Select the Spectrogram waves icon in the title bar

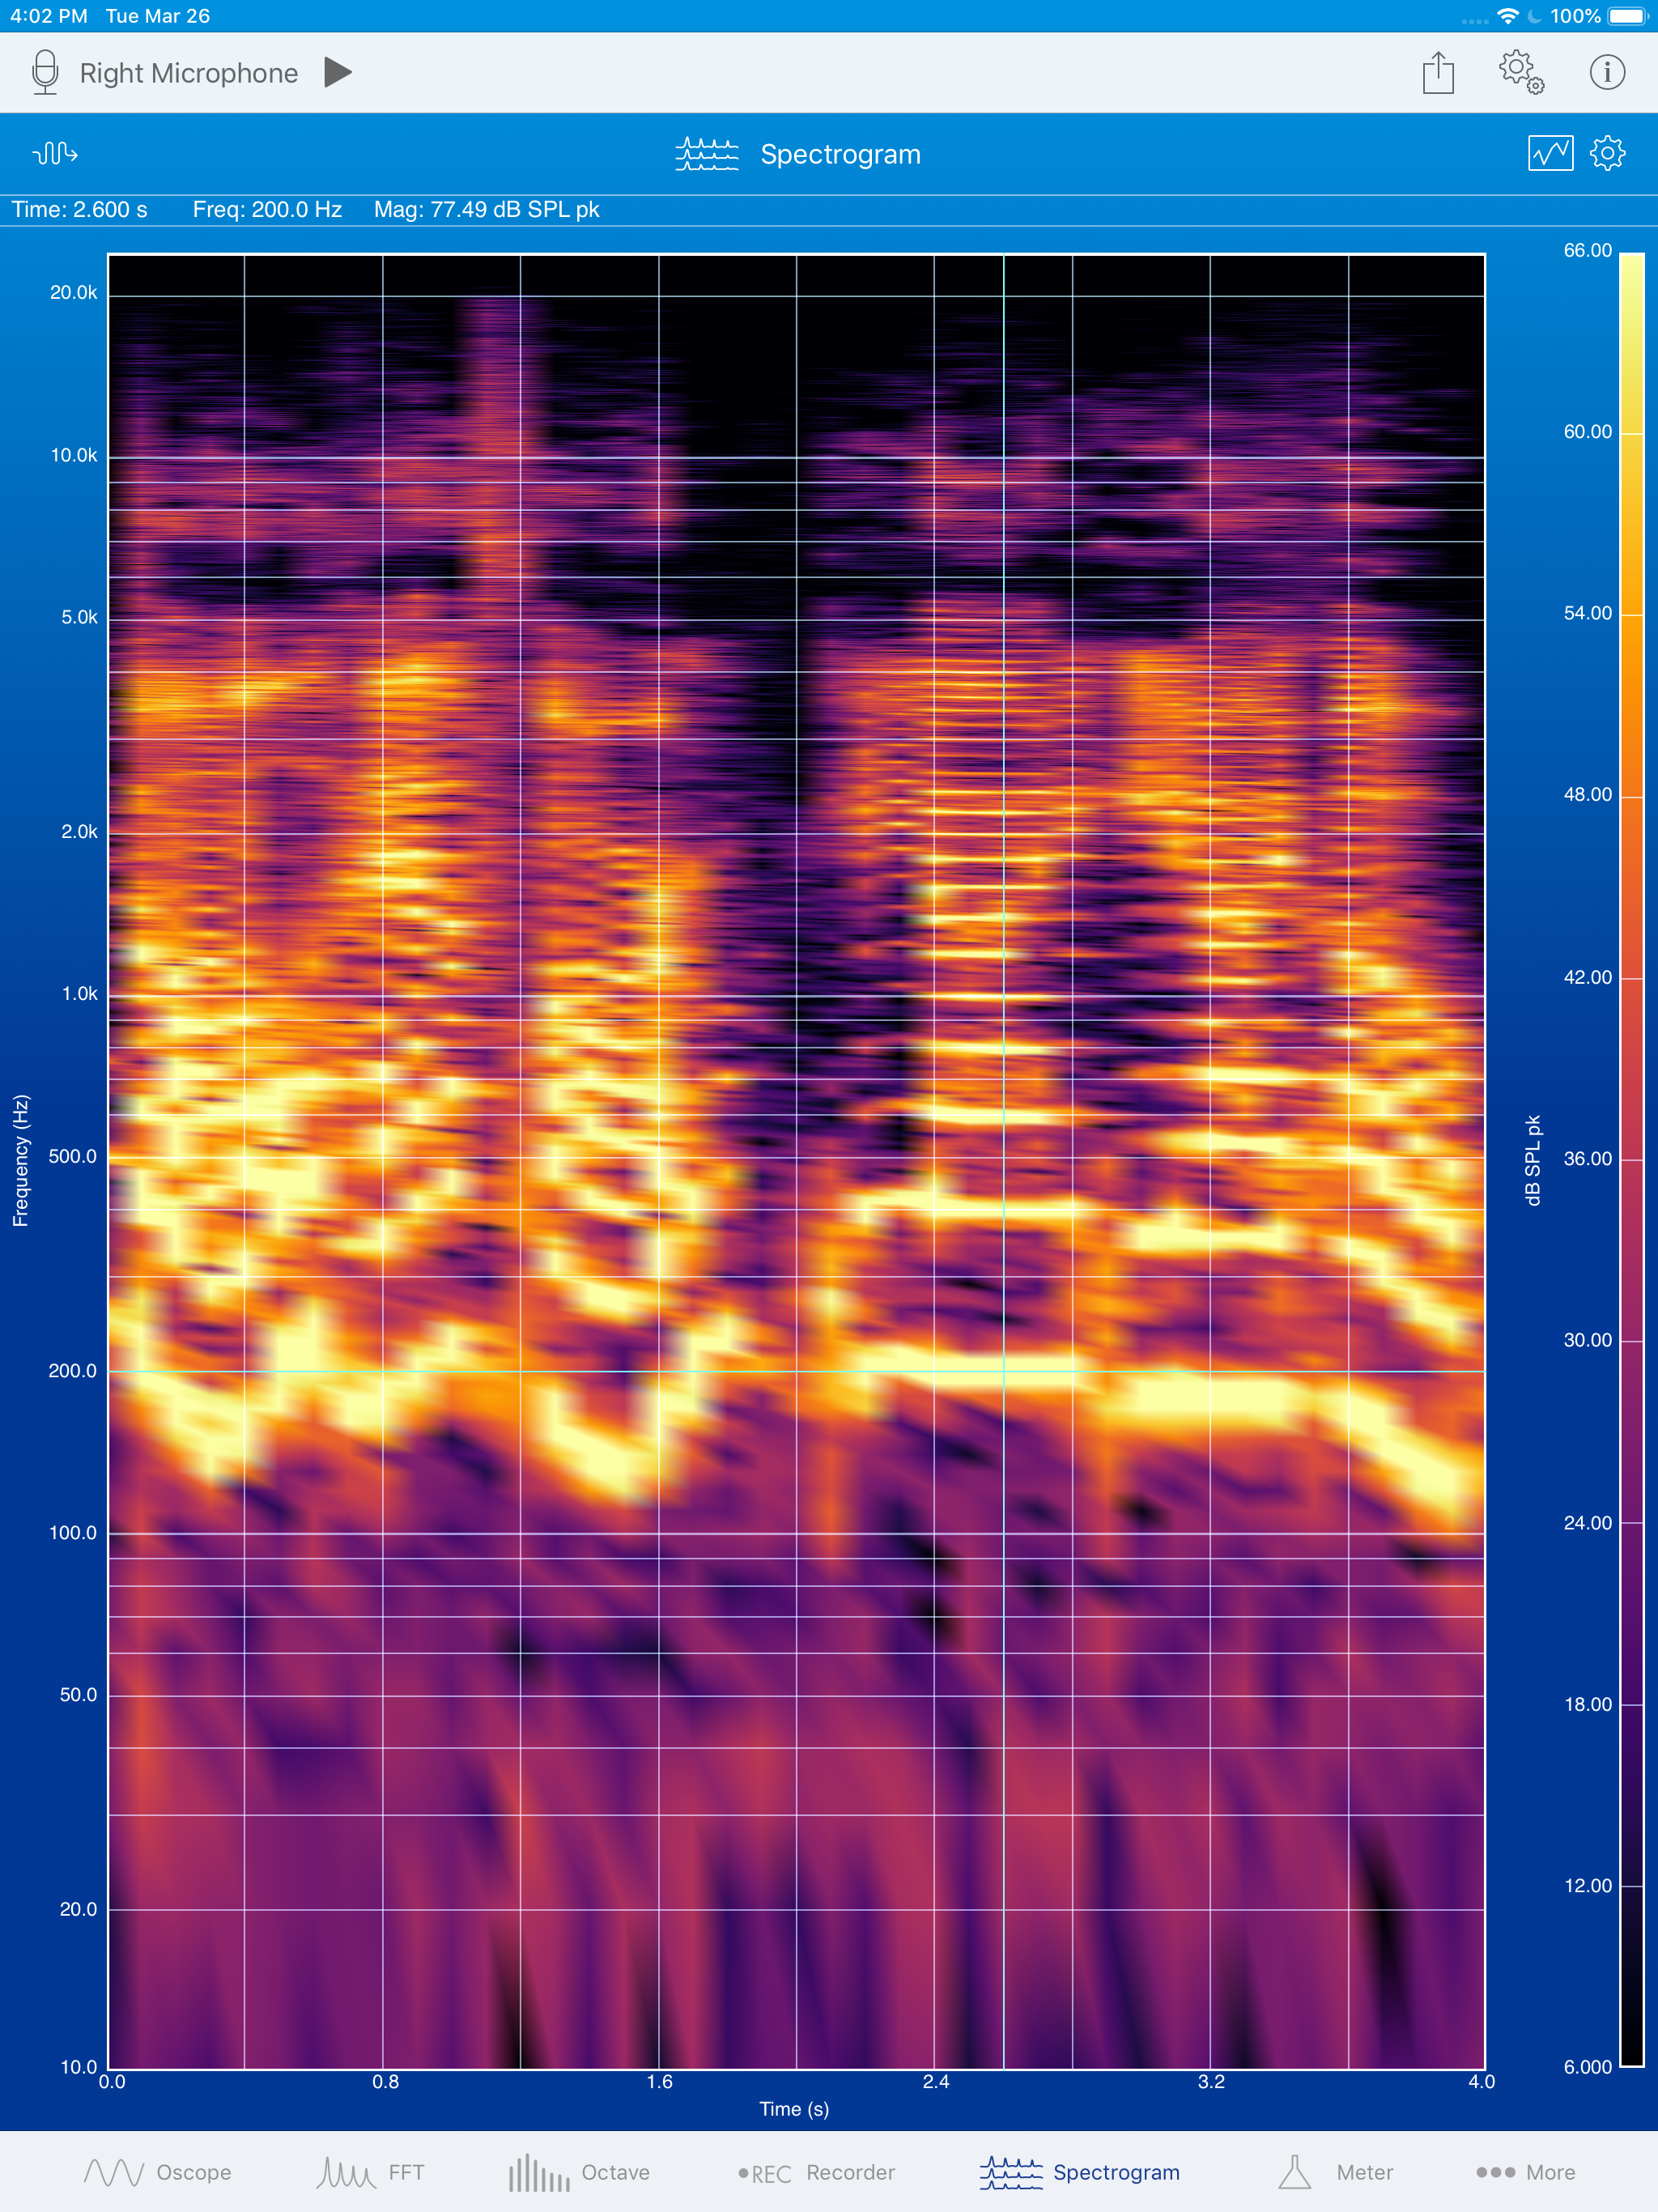708,153
